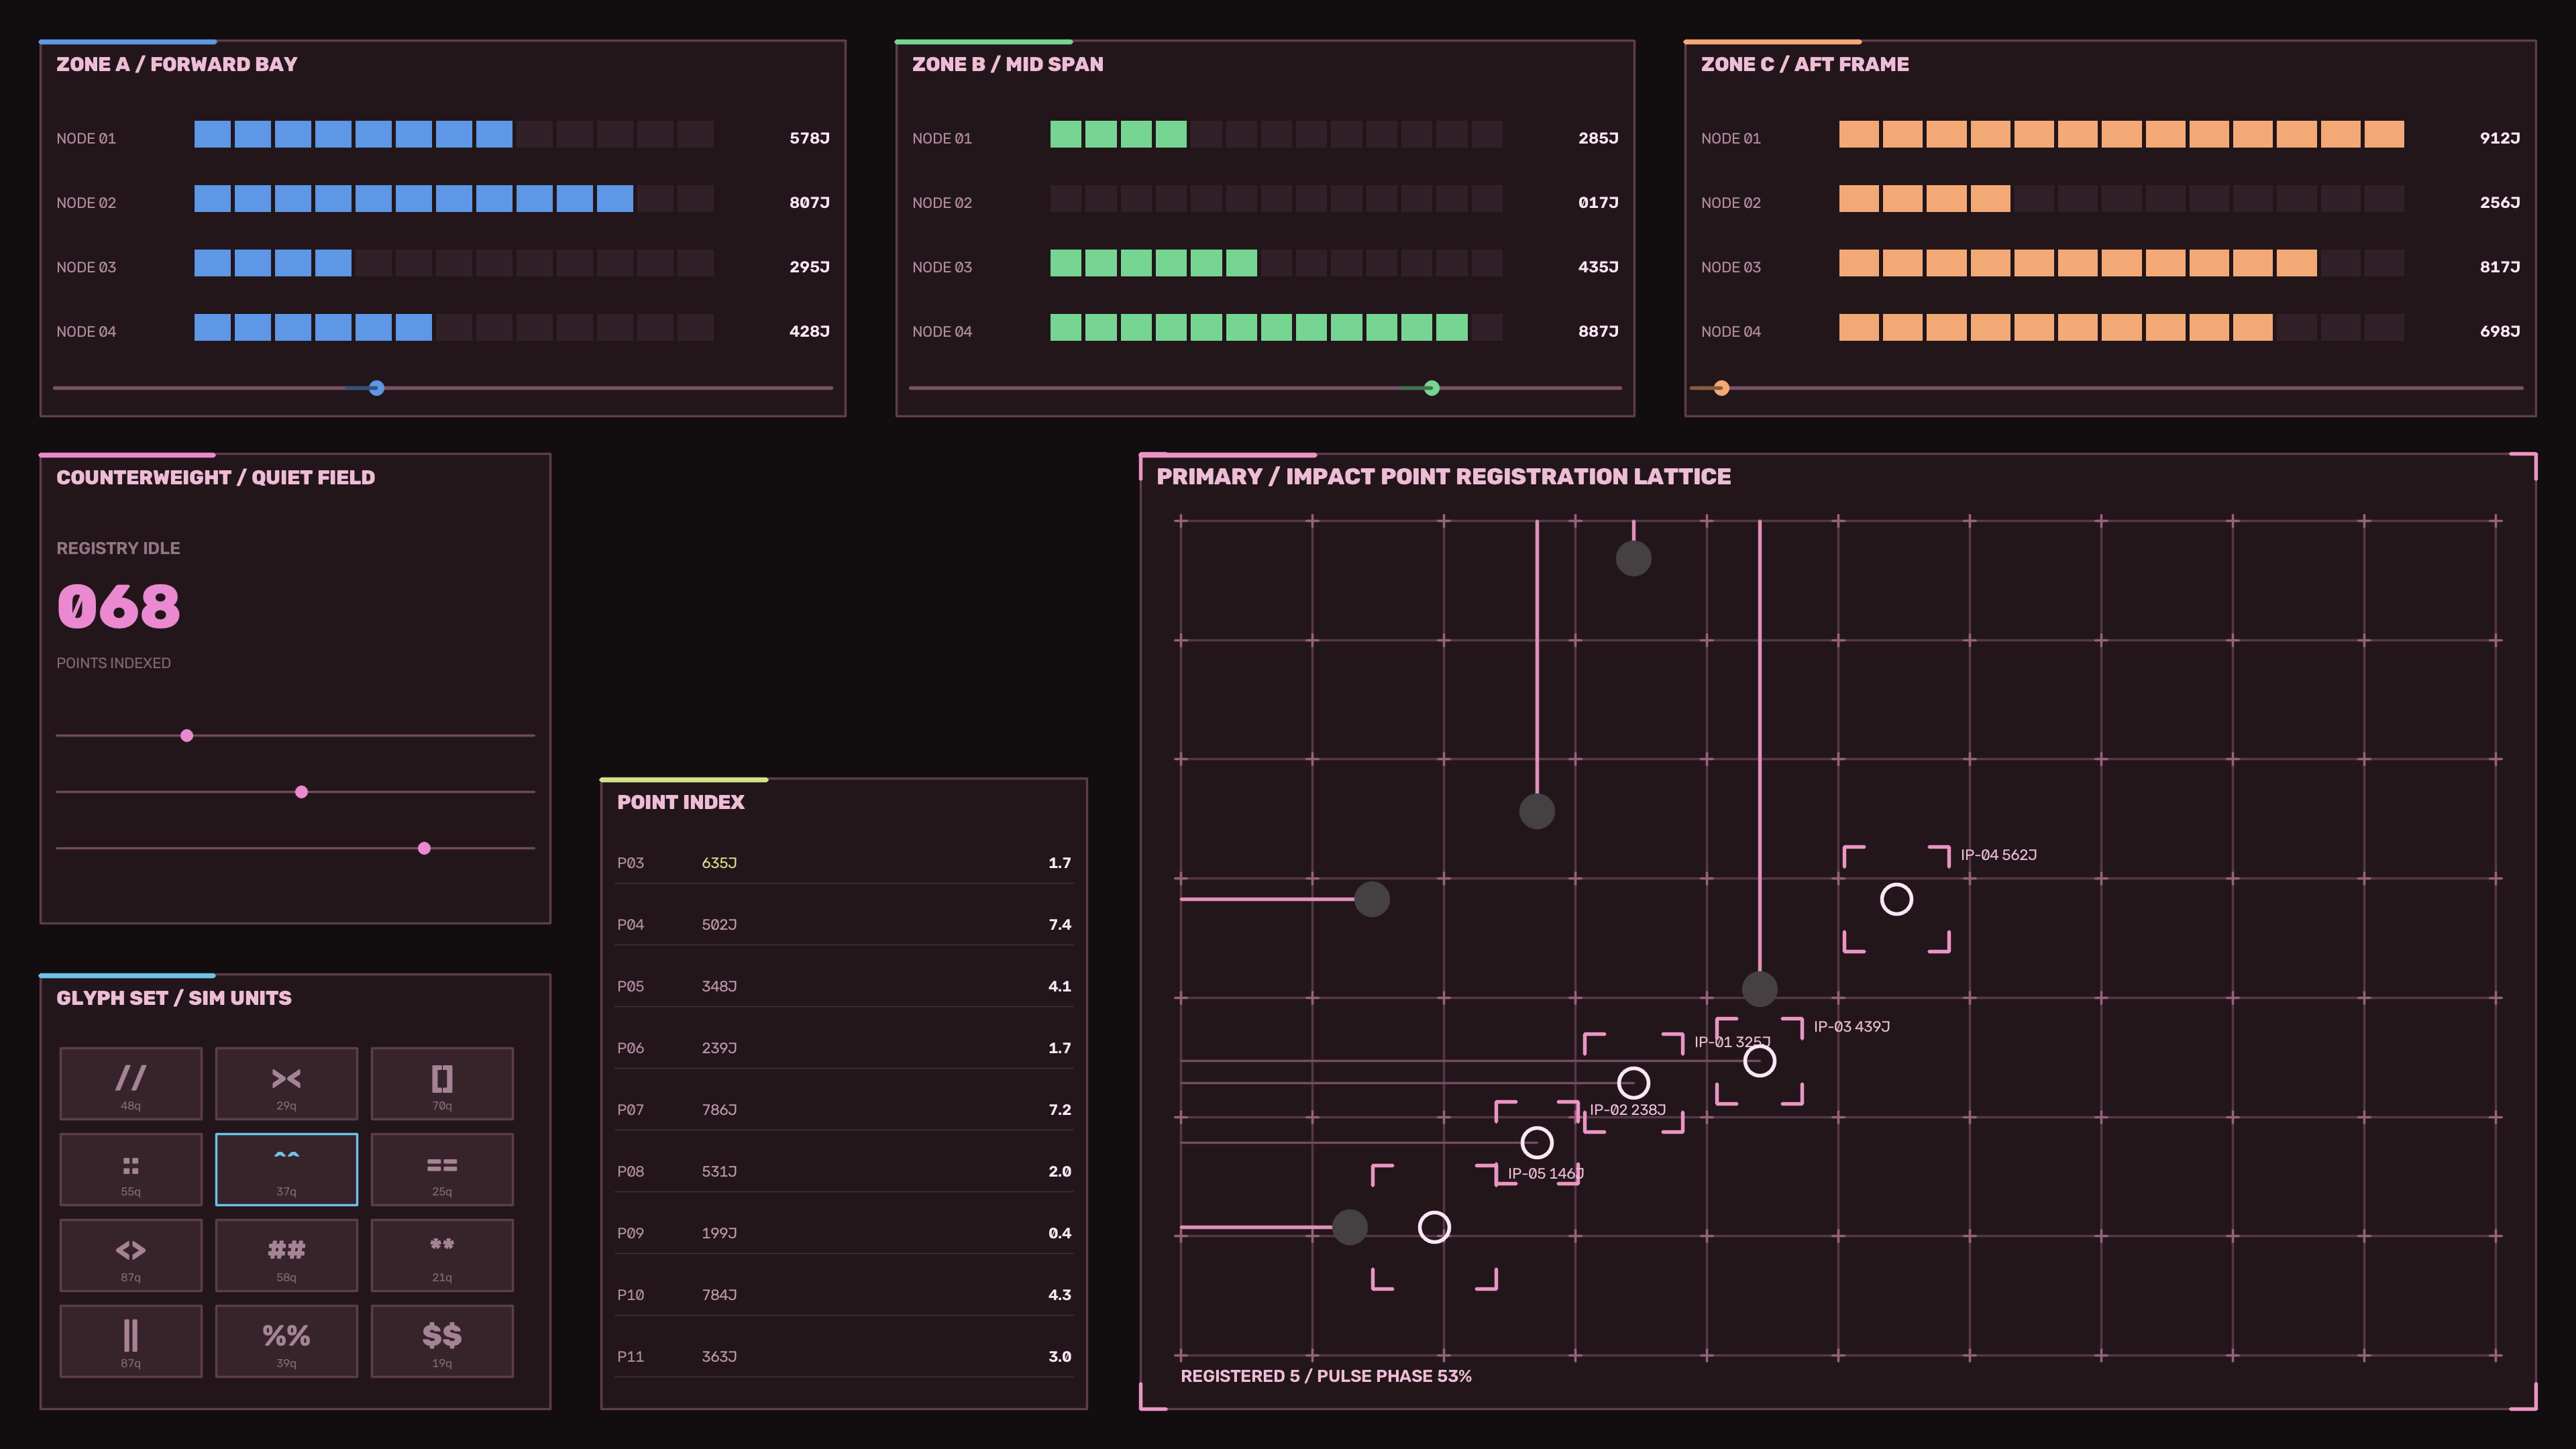Image resolution: width=2576 pixels, height=1449 pixels.
Task: Click the Zone B green slider handle
Action: point(1432,388)
